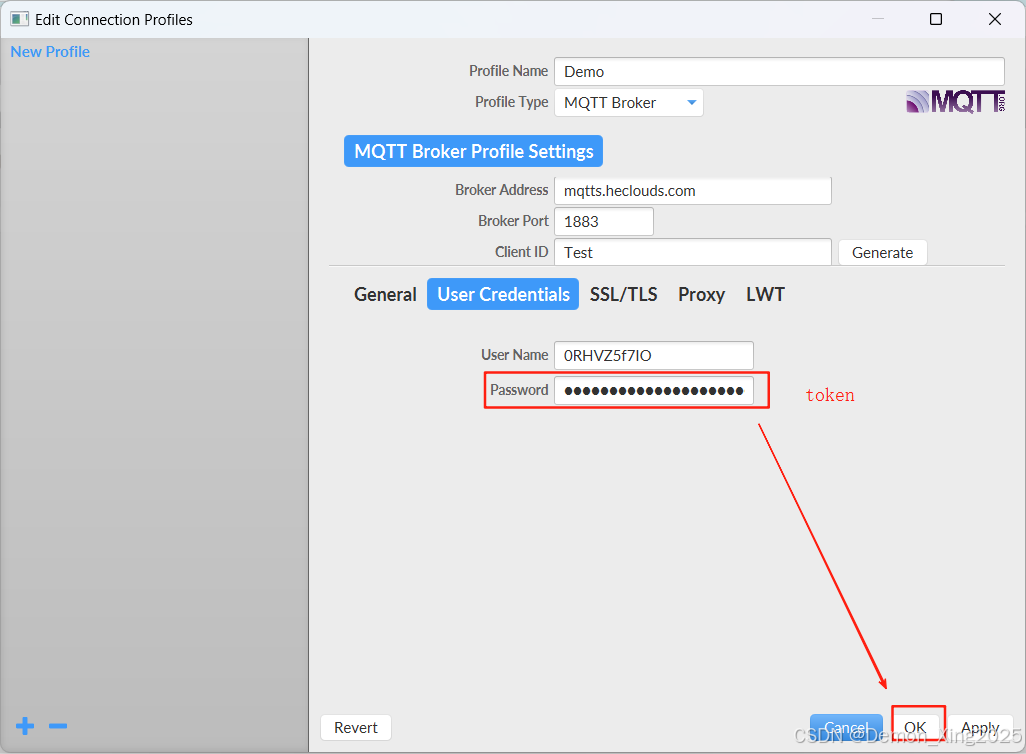
Task: Confirm settings with the OK button
Action: click(x=915, y=728)
